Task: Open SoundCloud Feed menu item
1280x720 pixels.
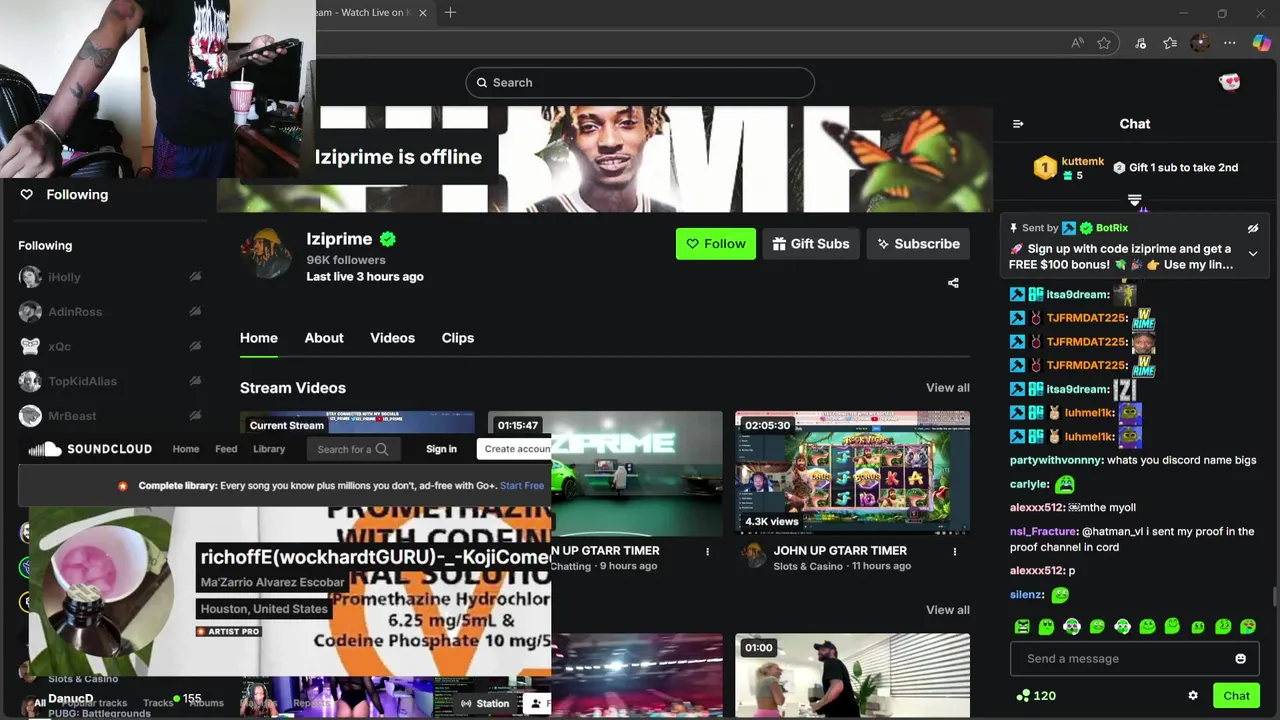Action: tap(226, 449)
